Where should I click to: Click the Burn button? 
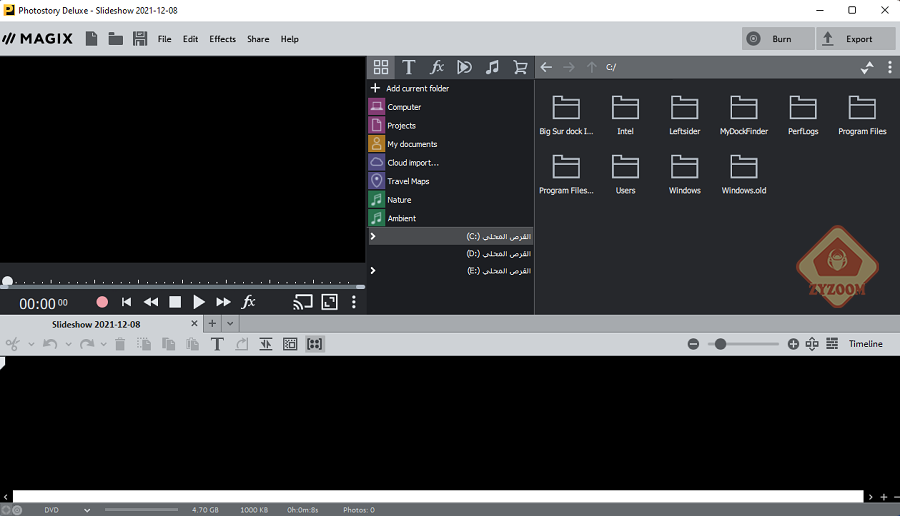tap(778, 39)
